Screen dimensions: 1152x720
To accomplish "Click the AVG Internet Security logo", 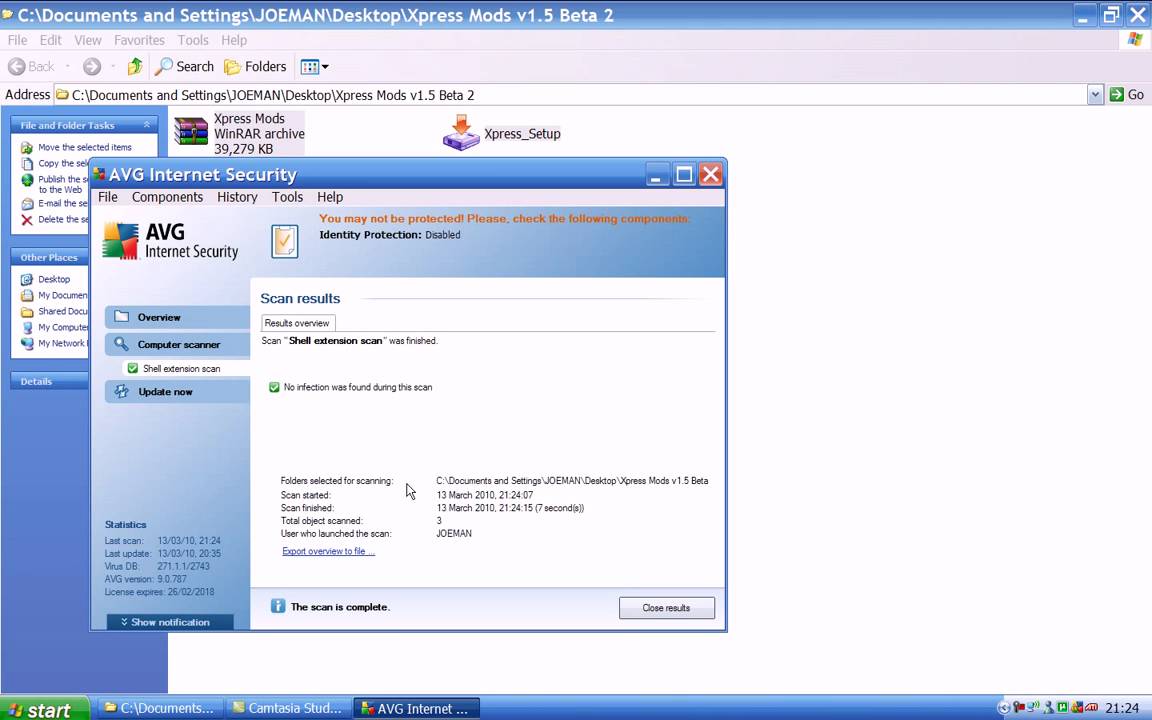I will (170, 241).
